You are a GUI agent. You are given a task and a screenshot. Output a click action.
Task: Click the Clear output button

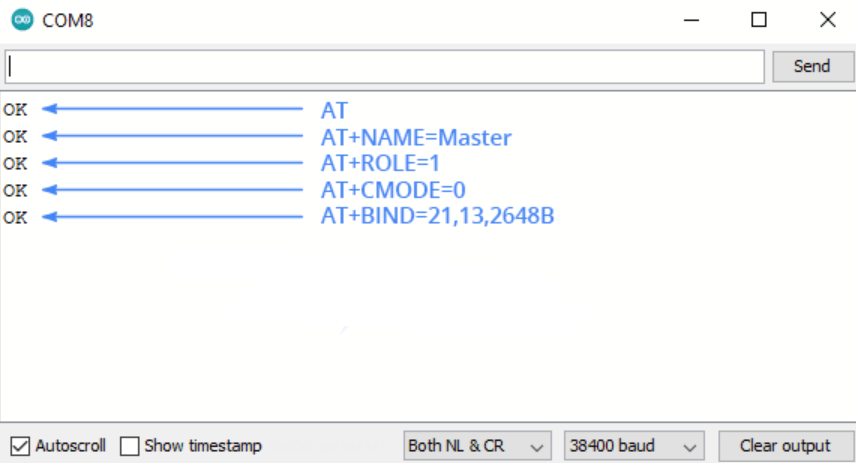tap(784, 446)
